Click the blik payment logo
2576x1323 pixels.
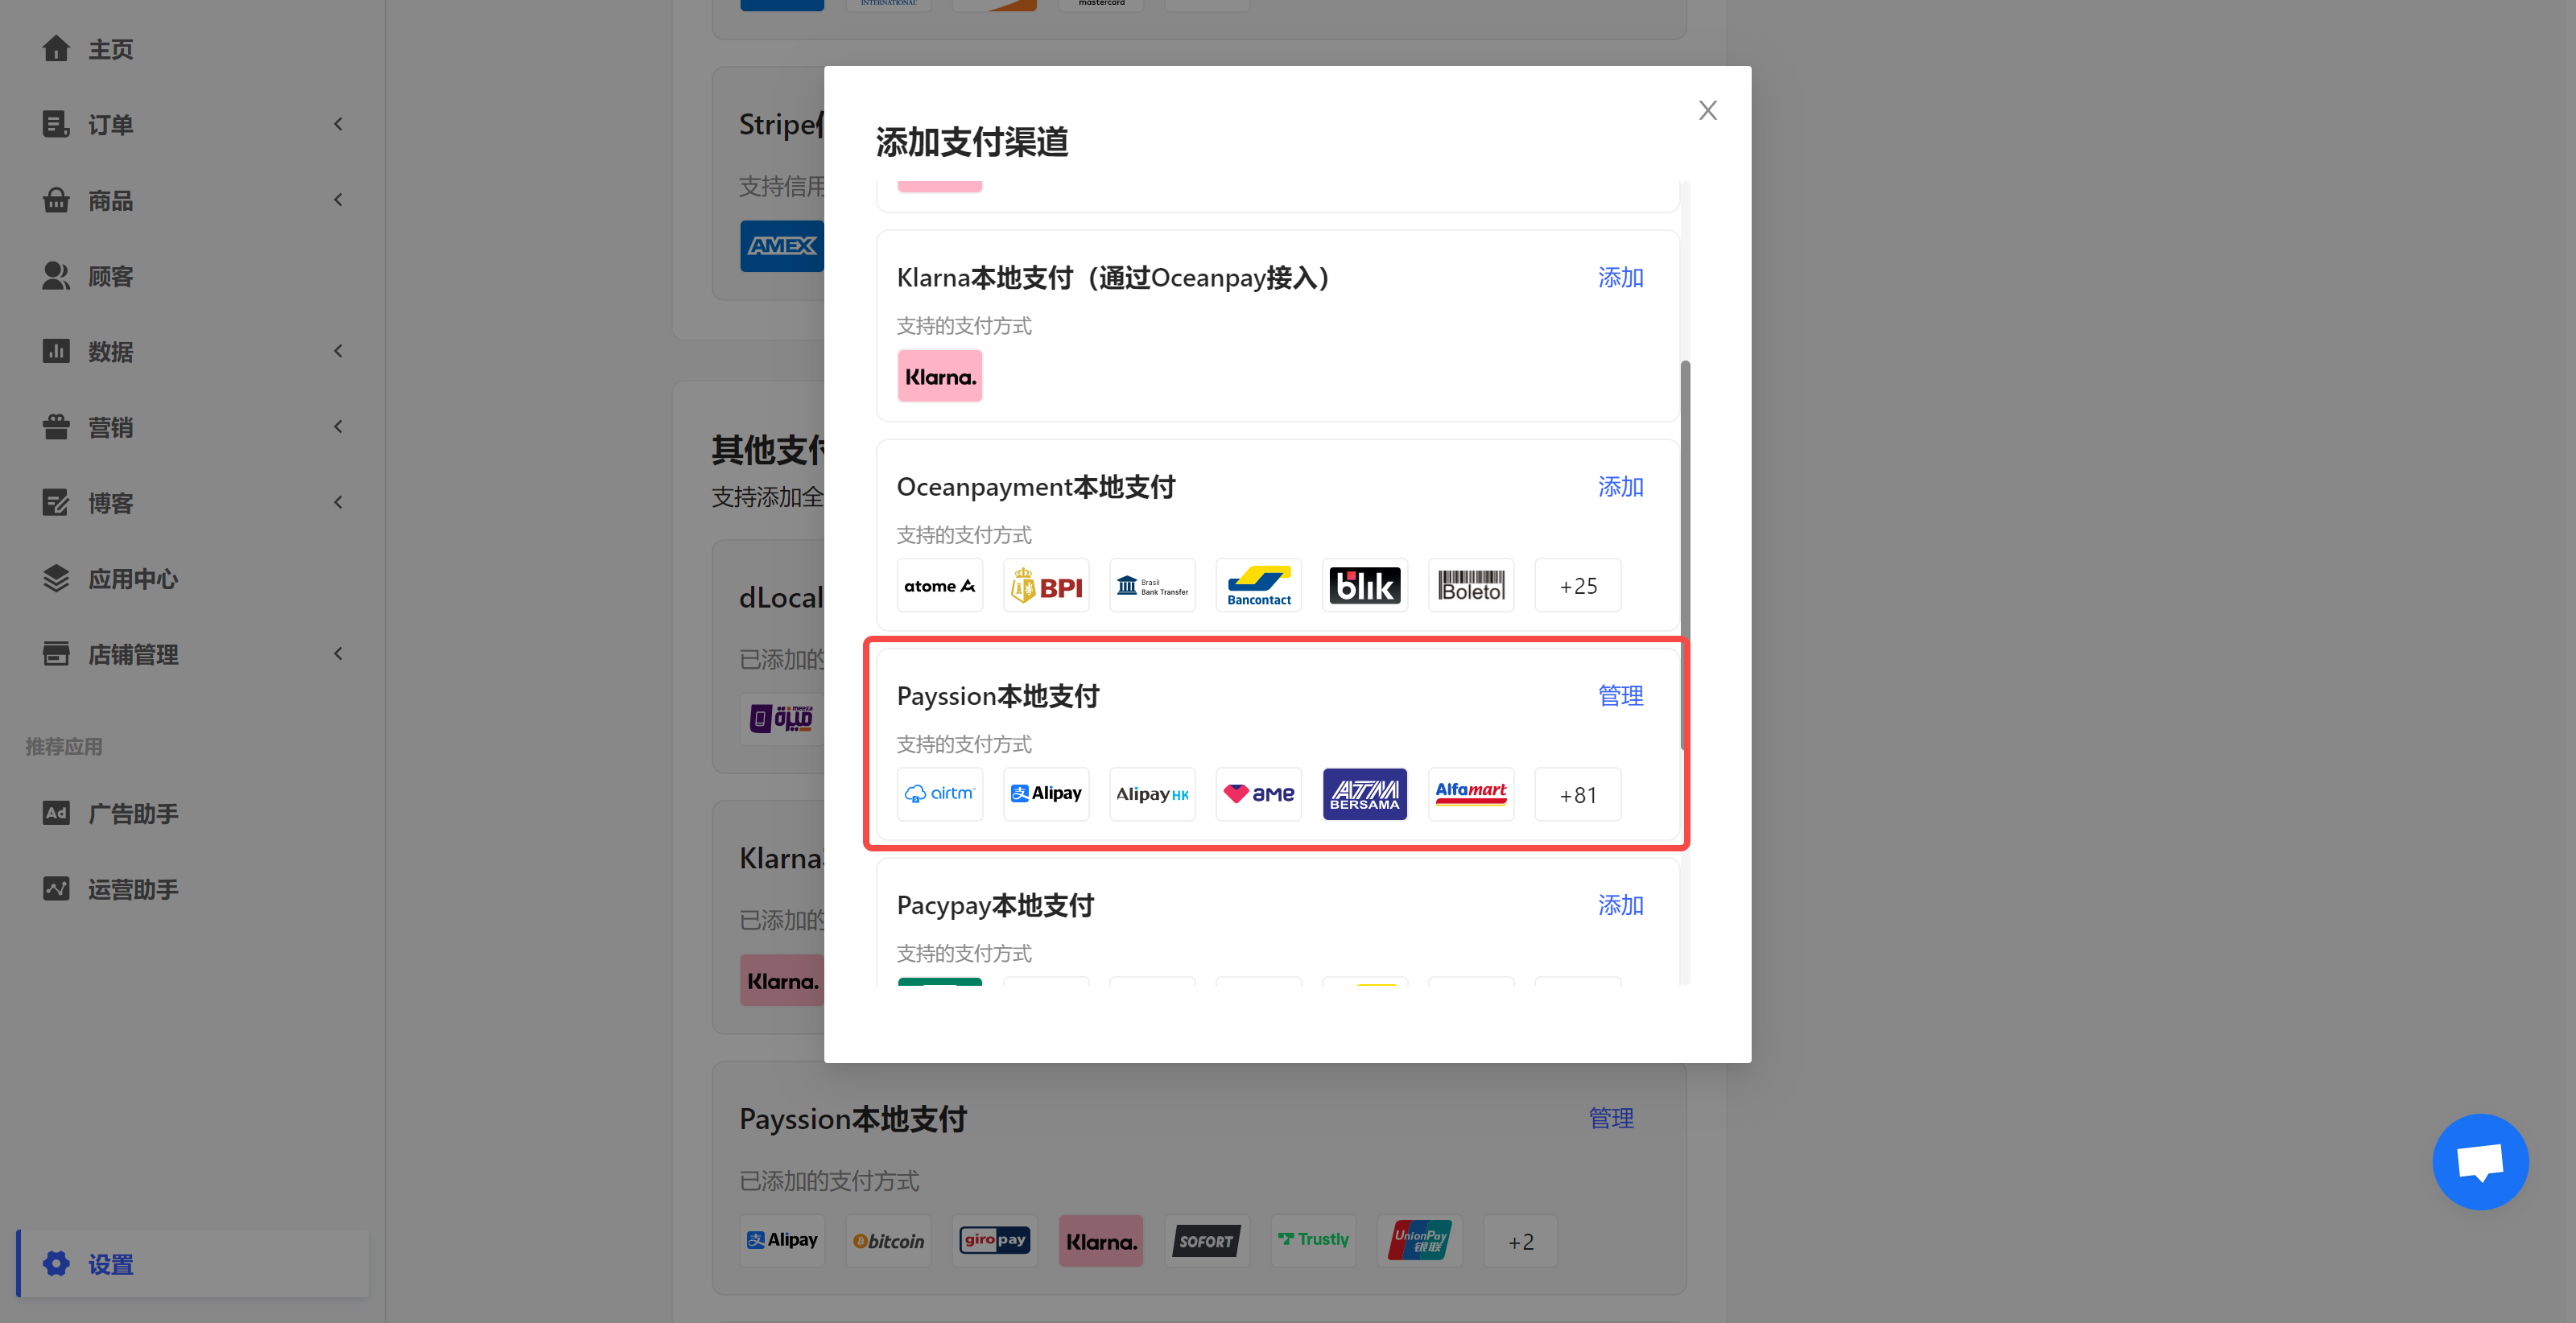tap(1364, 585)
